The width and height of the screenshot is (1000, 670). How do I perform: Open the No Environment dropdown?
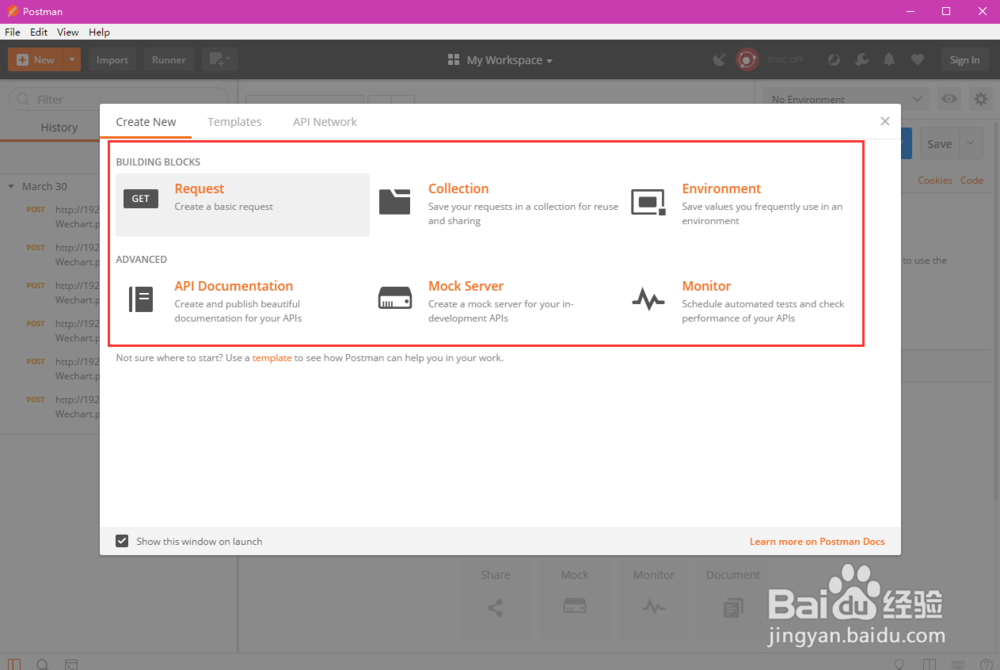click(846, 99)
